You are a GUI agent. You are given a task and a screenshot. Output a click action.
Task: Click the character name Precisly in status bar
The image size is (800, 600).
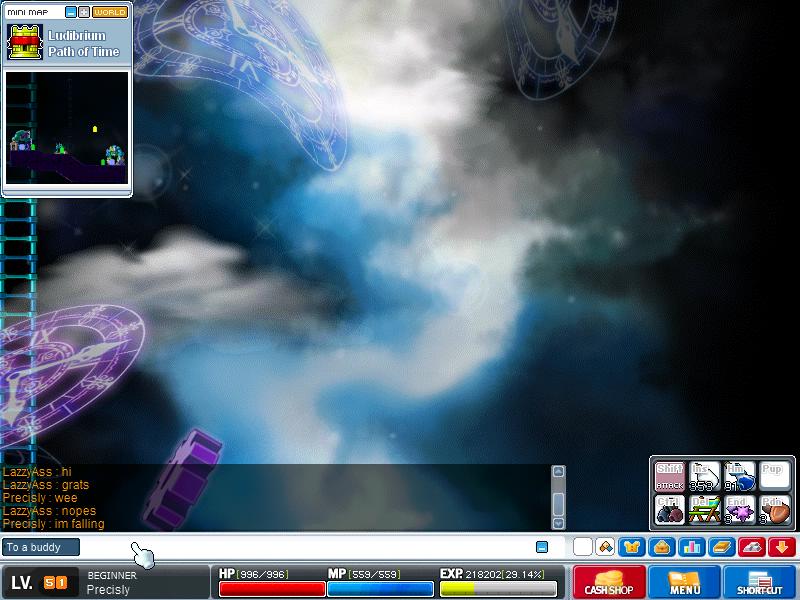108,590
